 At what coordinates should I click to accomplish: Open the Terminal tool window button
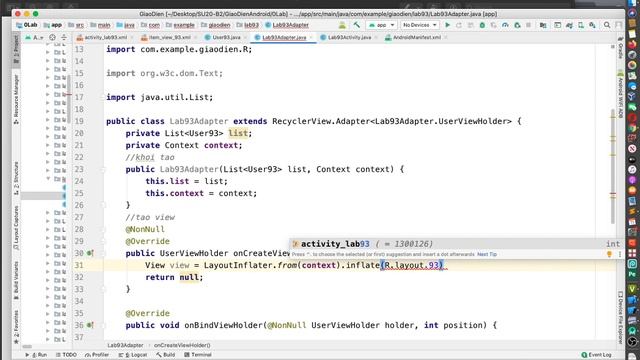pos(198,355)
